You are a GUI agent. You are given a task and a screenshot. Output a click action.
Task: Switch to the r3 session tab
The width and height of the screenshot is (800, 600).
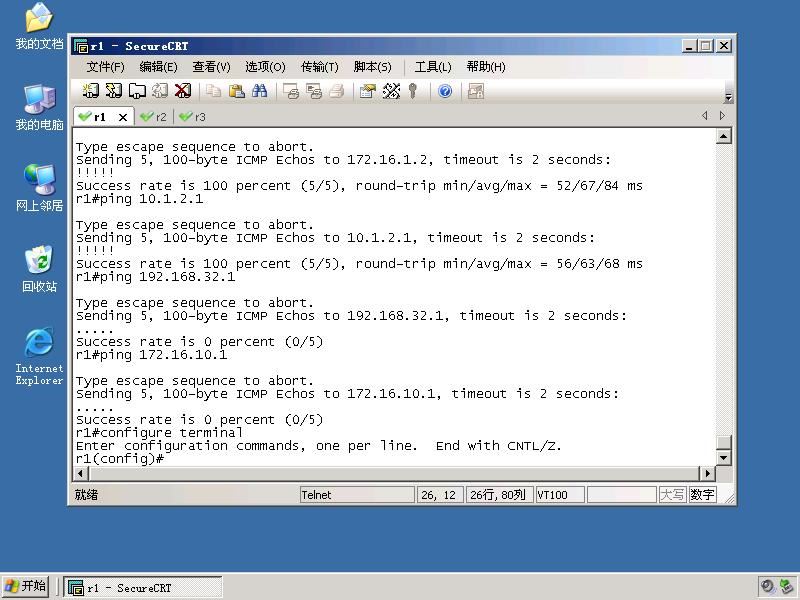193,117
